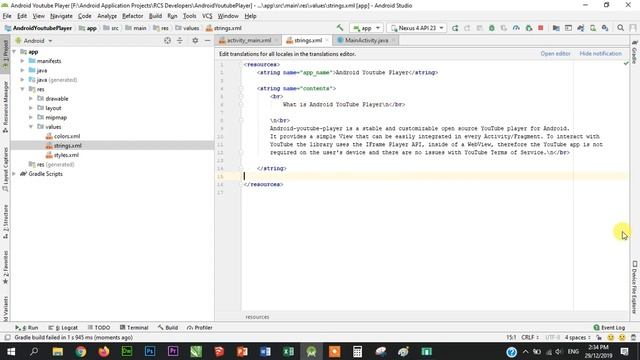The width and height of the screenshot is (640, 360).
Task: Click the Windows Start button
Action: point(11,351)
